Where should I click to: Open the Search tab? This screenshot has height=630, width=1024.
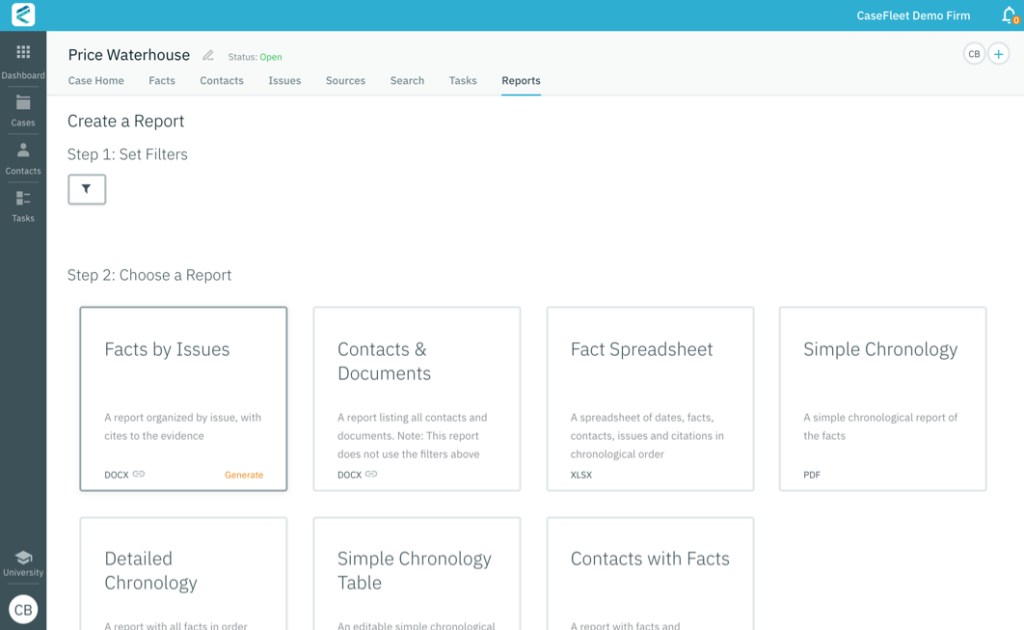(407, 81)
